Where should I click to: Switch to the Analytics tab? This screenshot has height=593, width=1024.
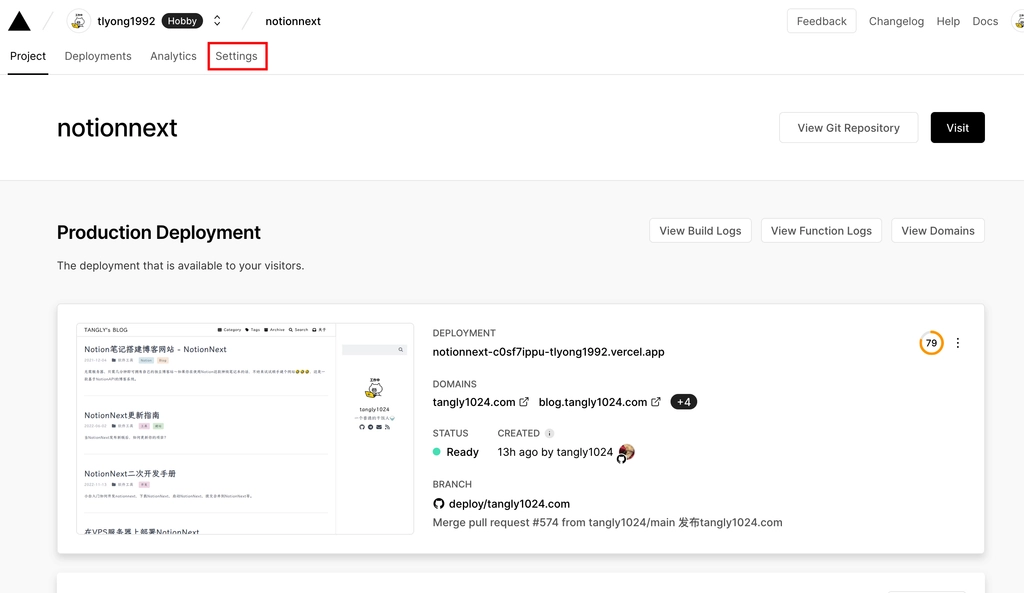[173, 56]
